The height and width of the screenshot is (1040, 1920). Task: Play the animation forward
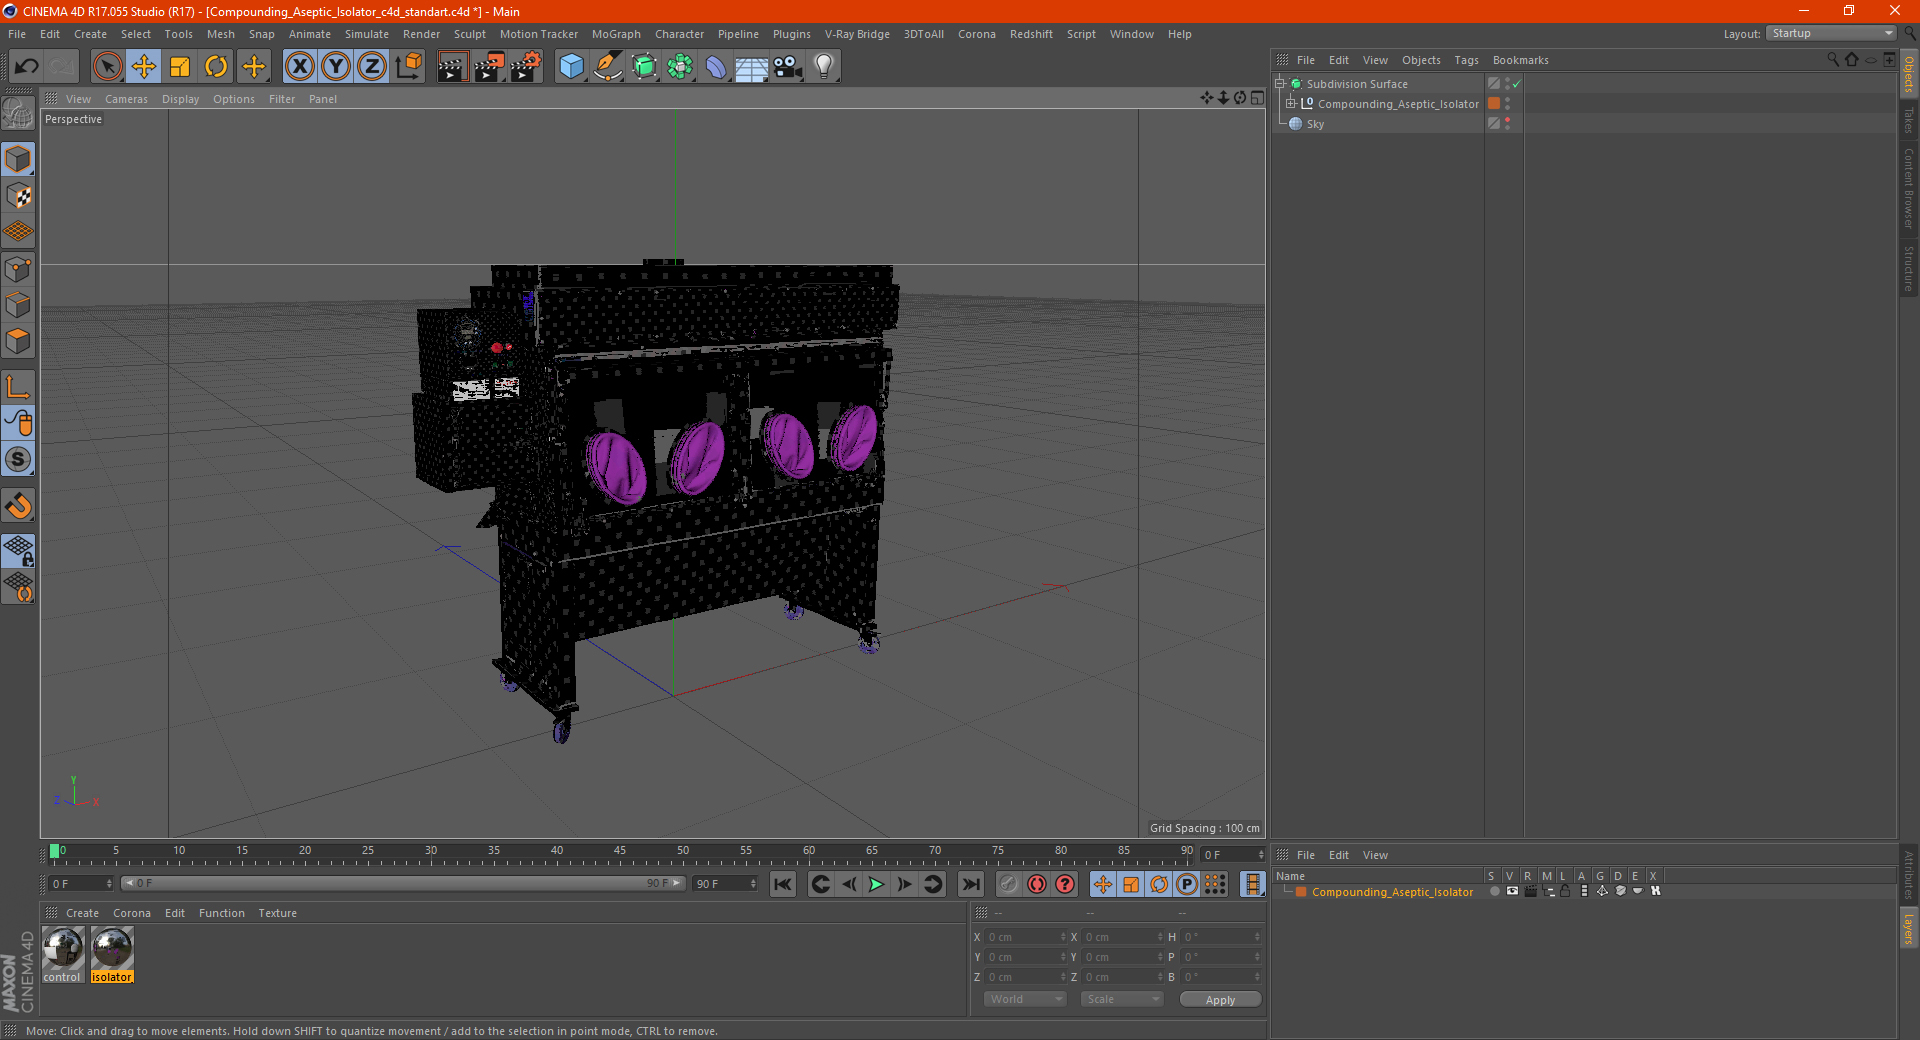(876, 884)
